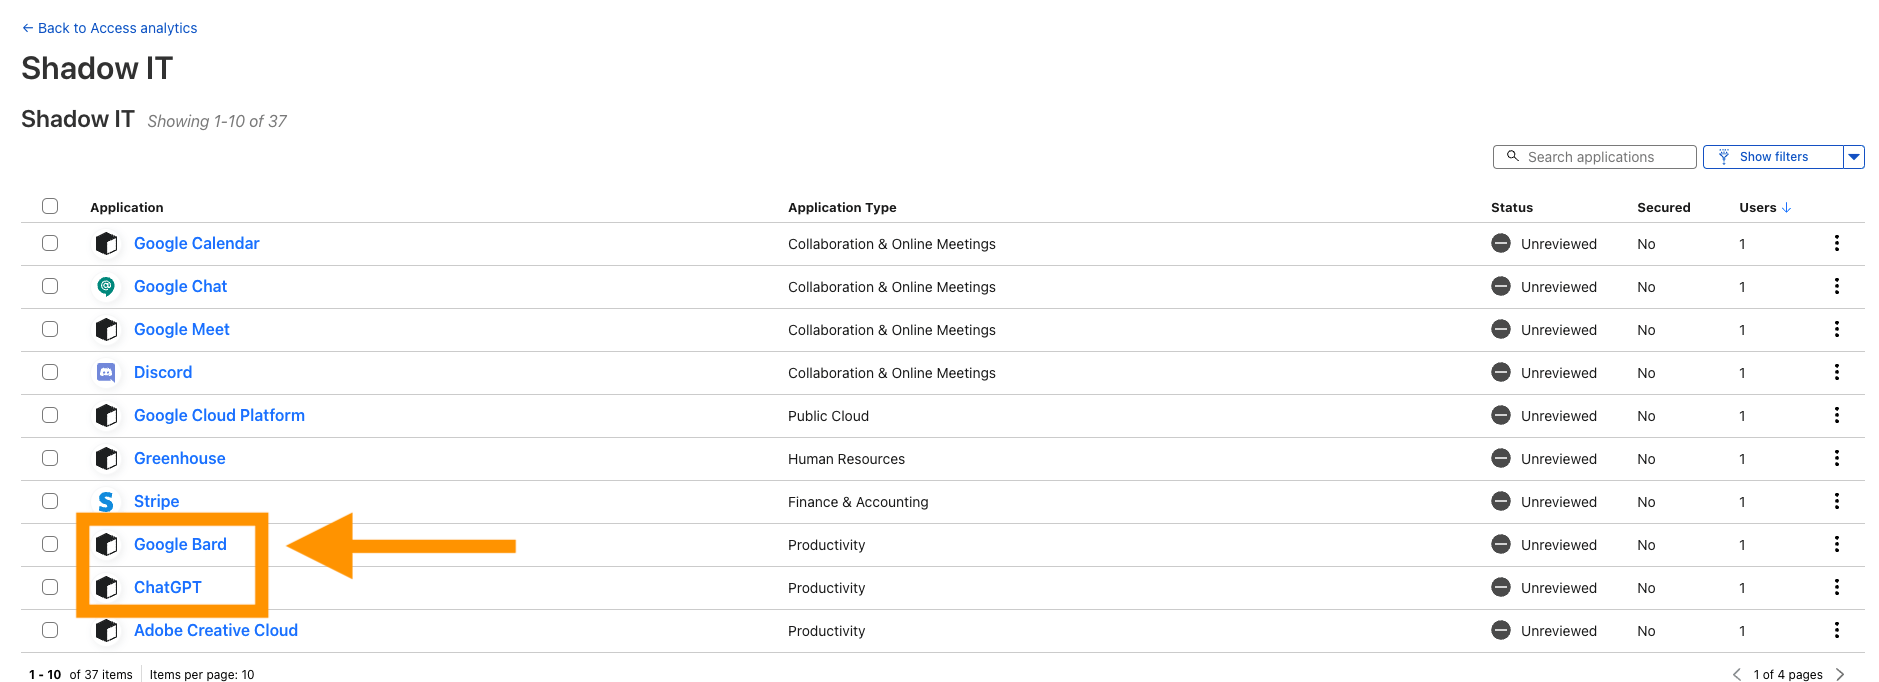This screenshot has width=1879, height=682.
Task: Select the Stripe row checkbox
Action: click(50, 501)
